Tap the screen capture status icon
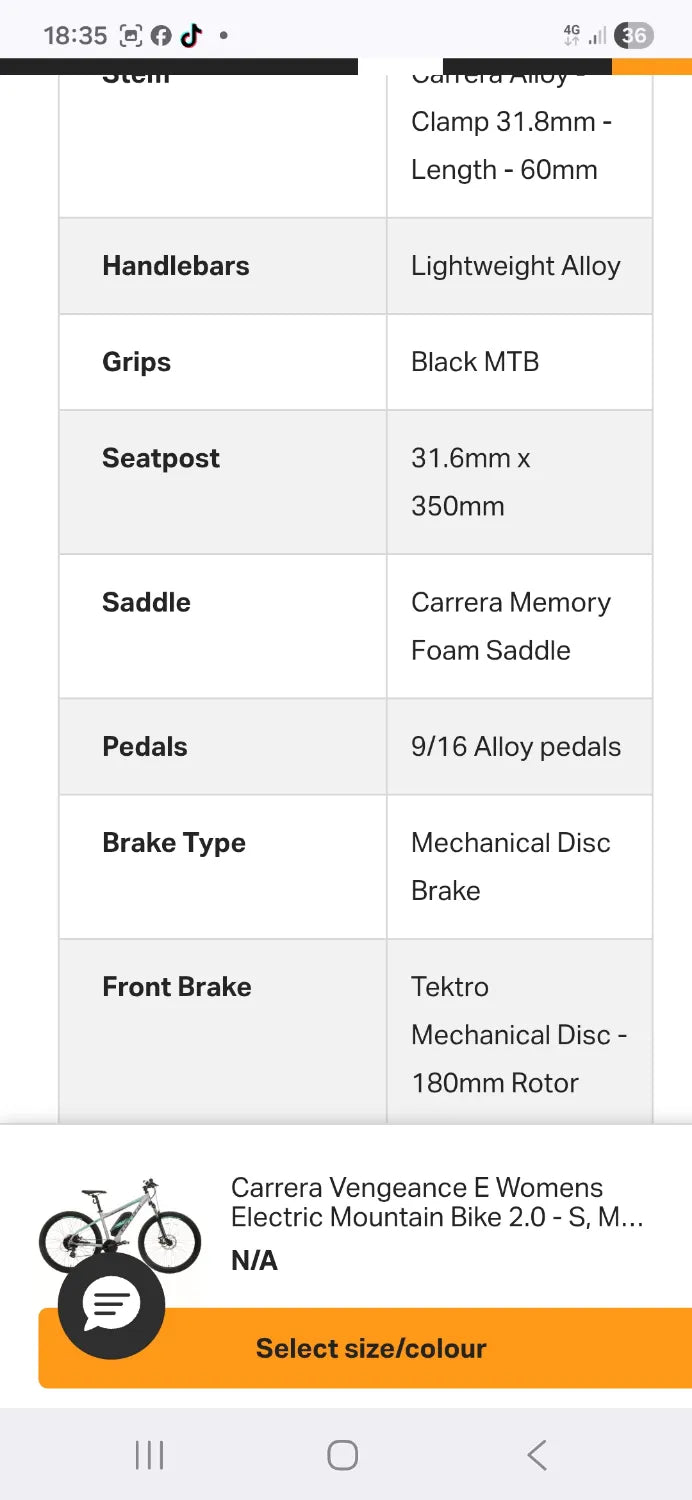Image resolution: width=692 pixels, height=1500 pixels. (131, 36)
